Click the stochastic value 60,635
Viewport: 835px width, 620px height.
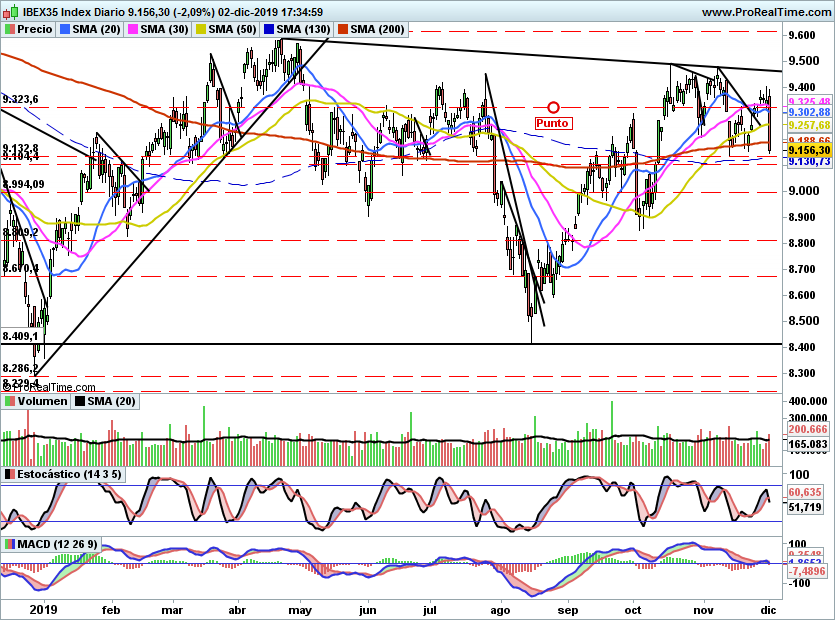tap(805, 492)
